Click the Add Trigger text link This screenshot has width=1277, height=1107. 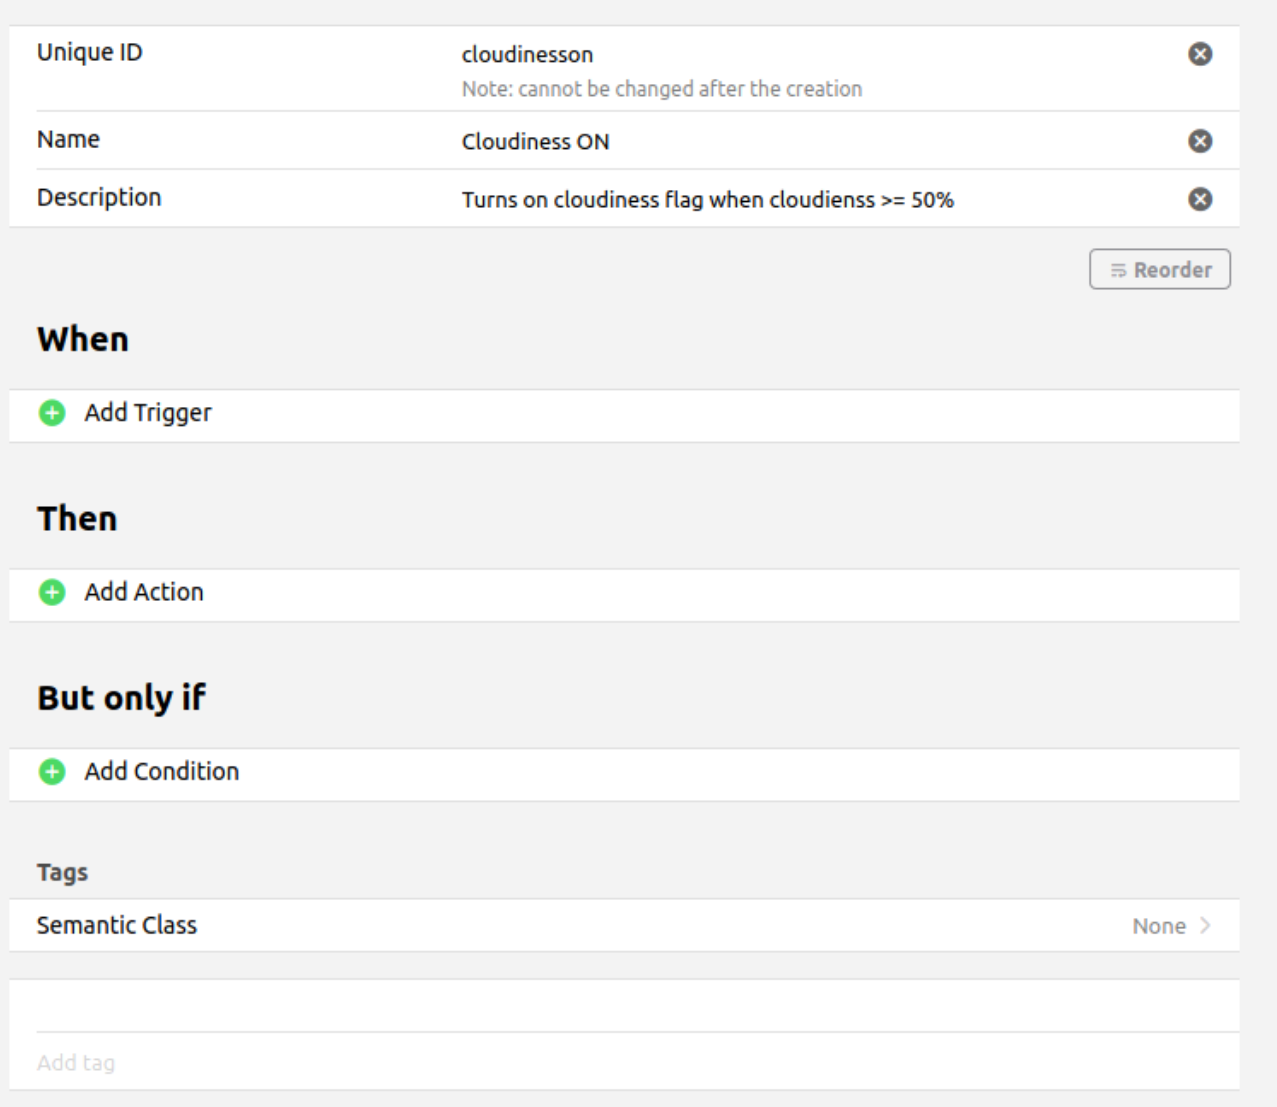(x=148, y=413)
